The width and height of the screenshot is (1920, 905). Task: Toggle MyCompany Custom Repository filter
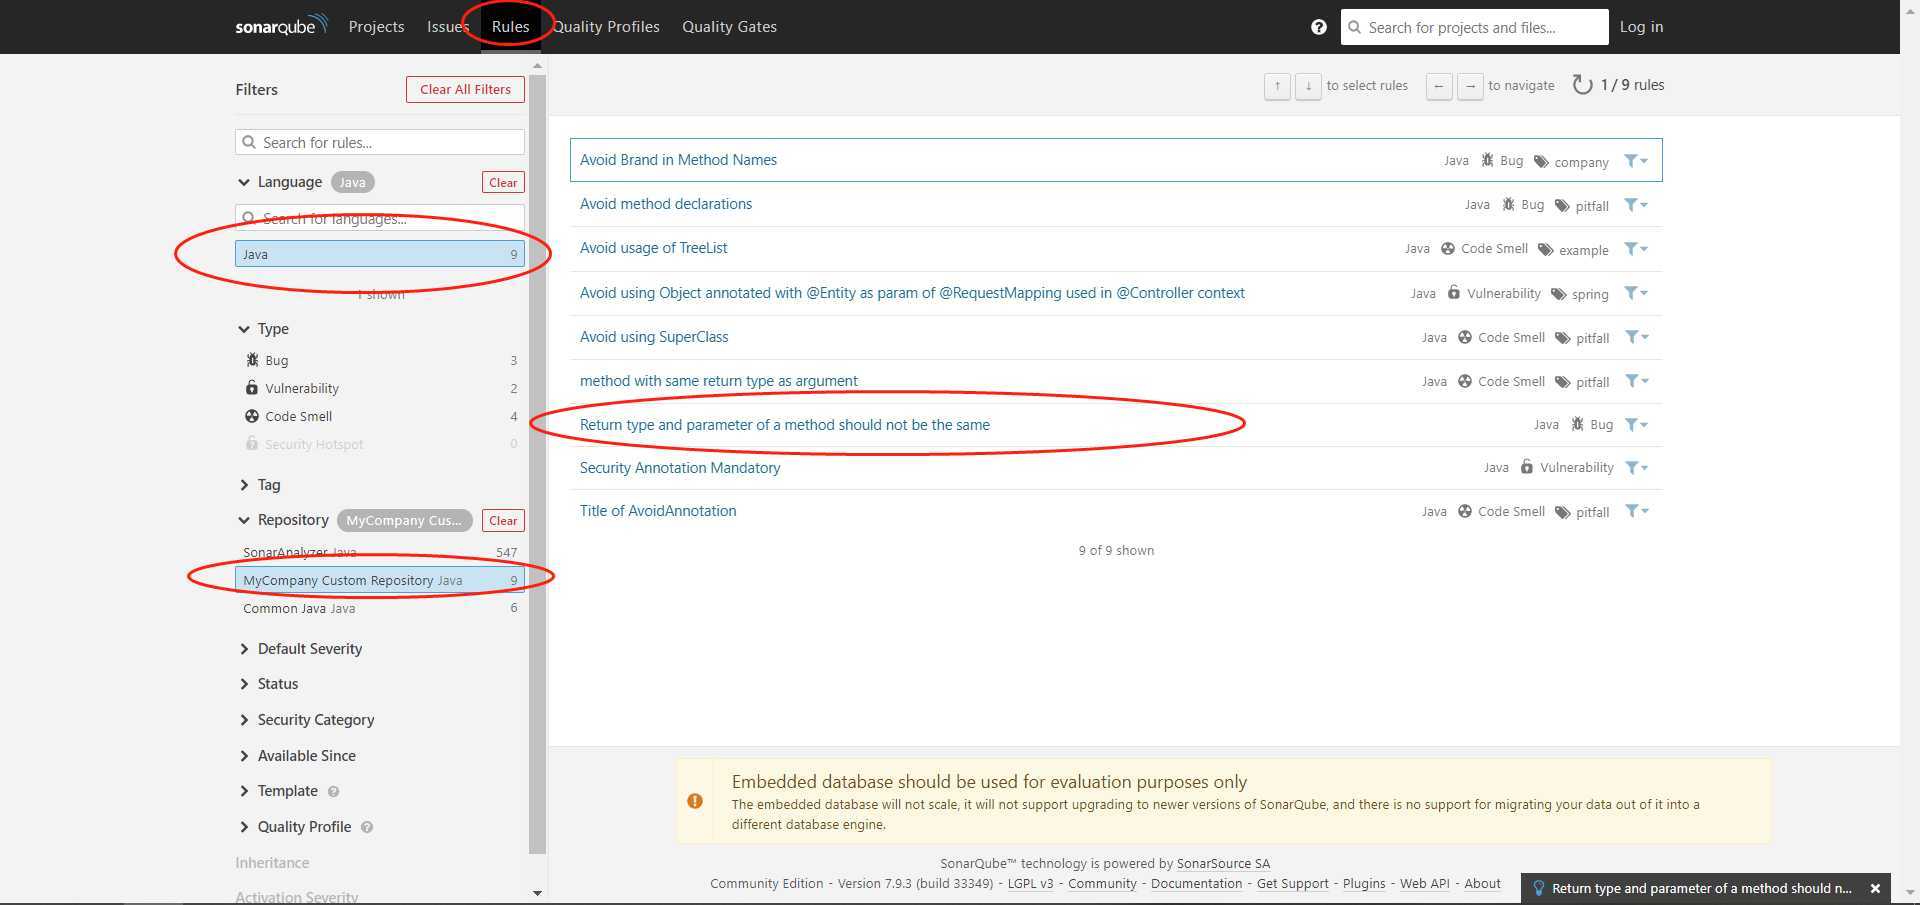coord(380,580)
